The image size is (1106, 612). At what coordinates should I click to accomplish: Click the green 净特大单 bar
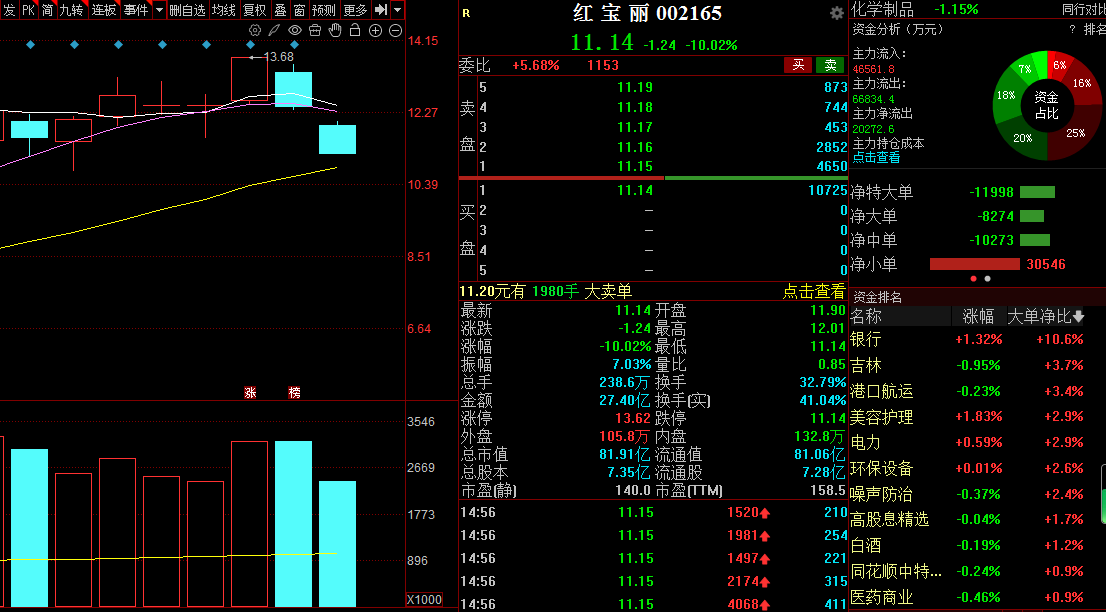[1038, 192]
